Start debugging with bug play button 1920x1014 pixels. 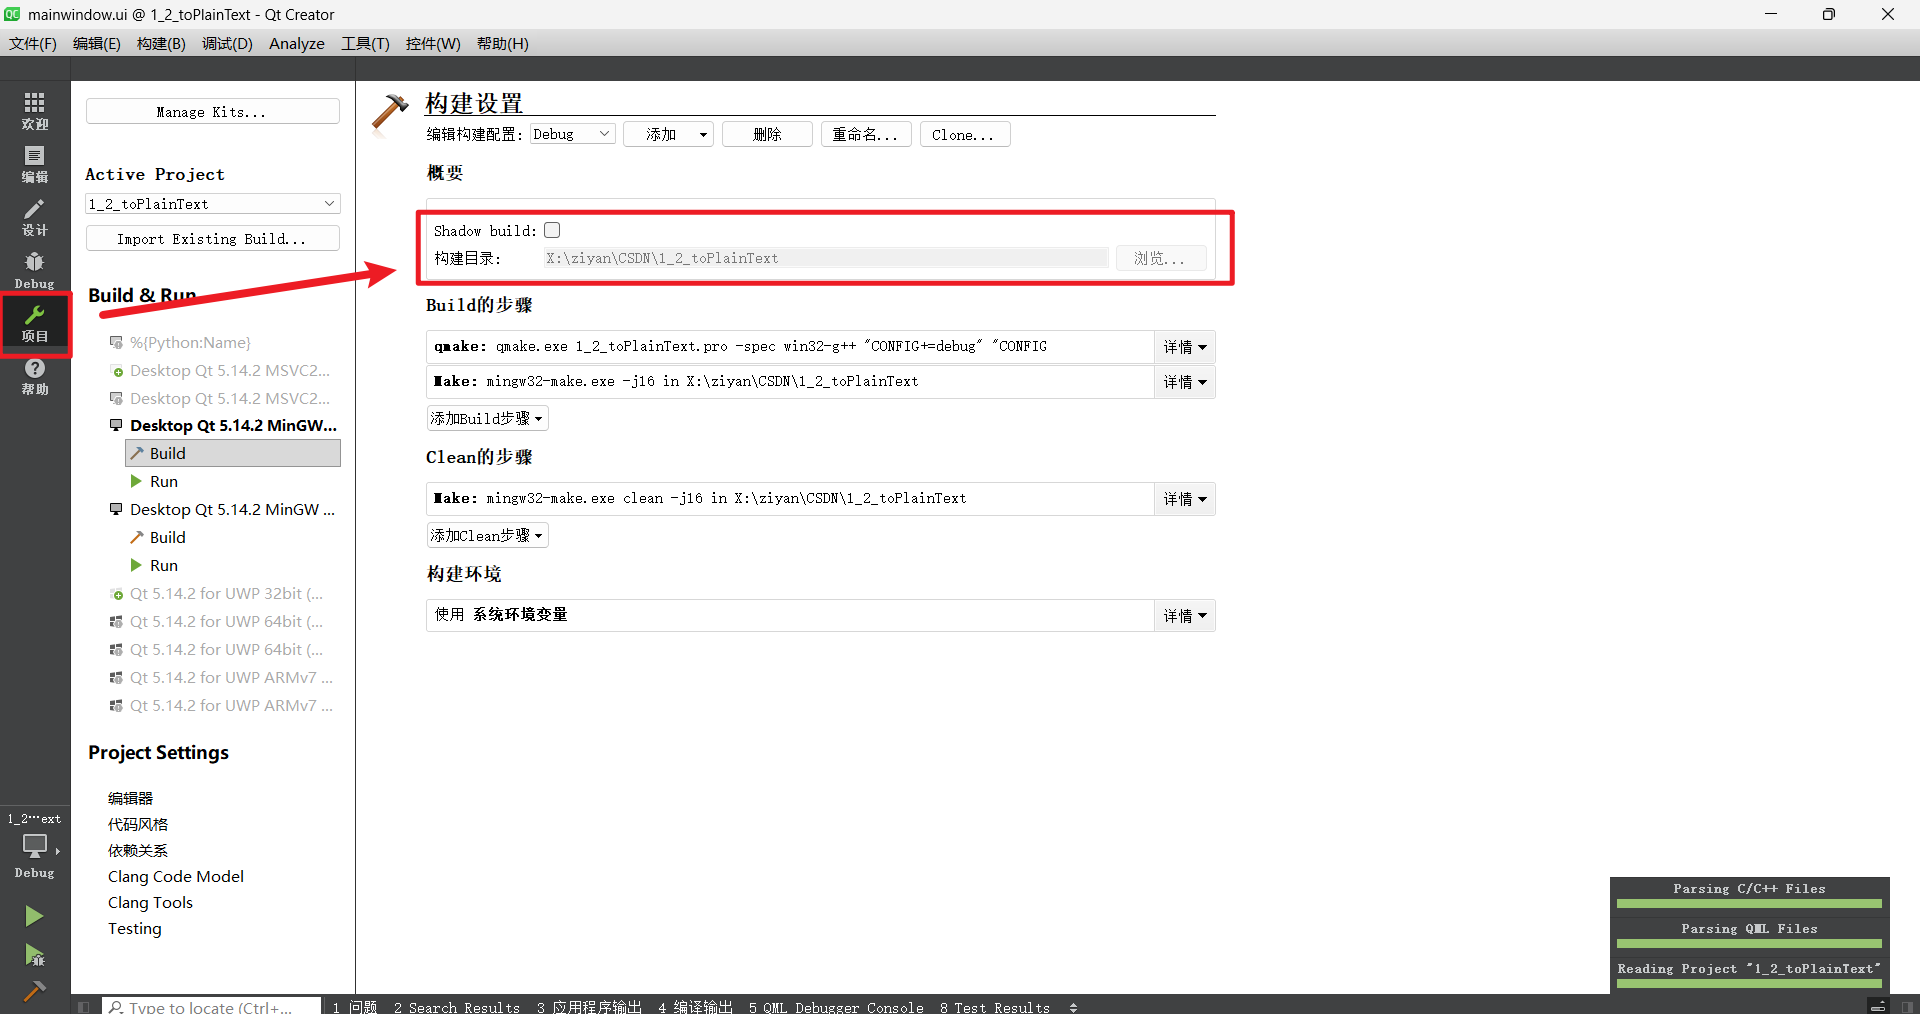pos(34,955)
